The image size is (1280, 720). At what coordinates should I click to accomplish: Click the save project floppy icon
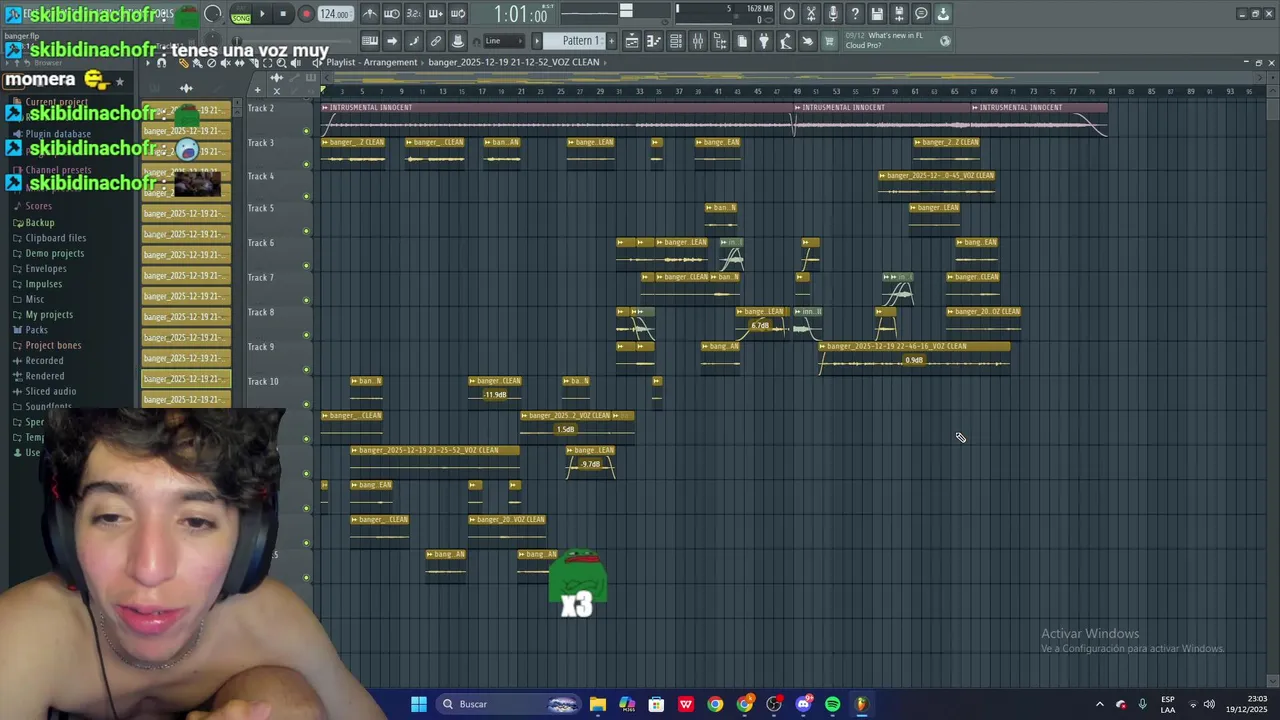(x=877, y=14)
